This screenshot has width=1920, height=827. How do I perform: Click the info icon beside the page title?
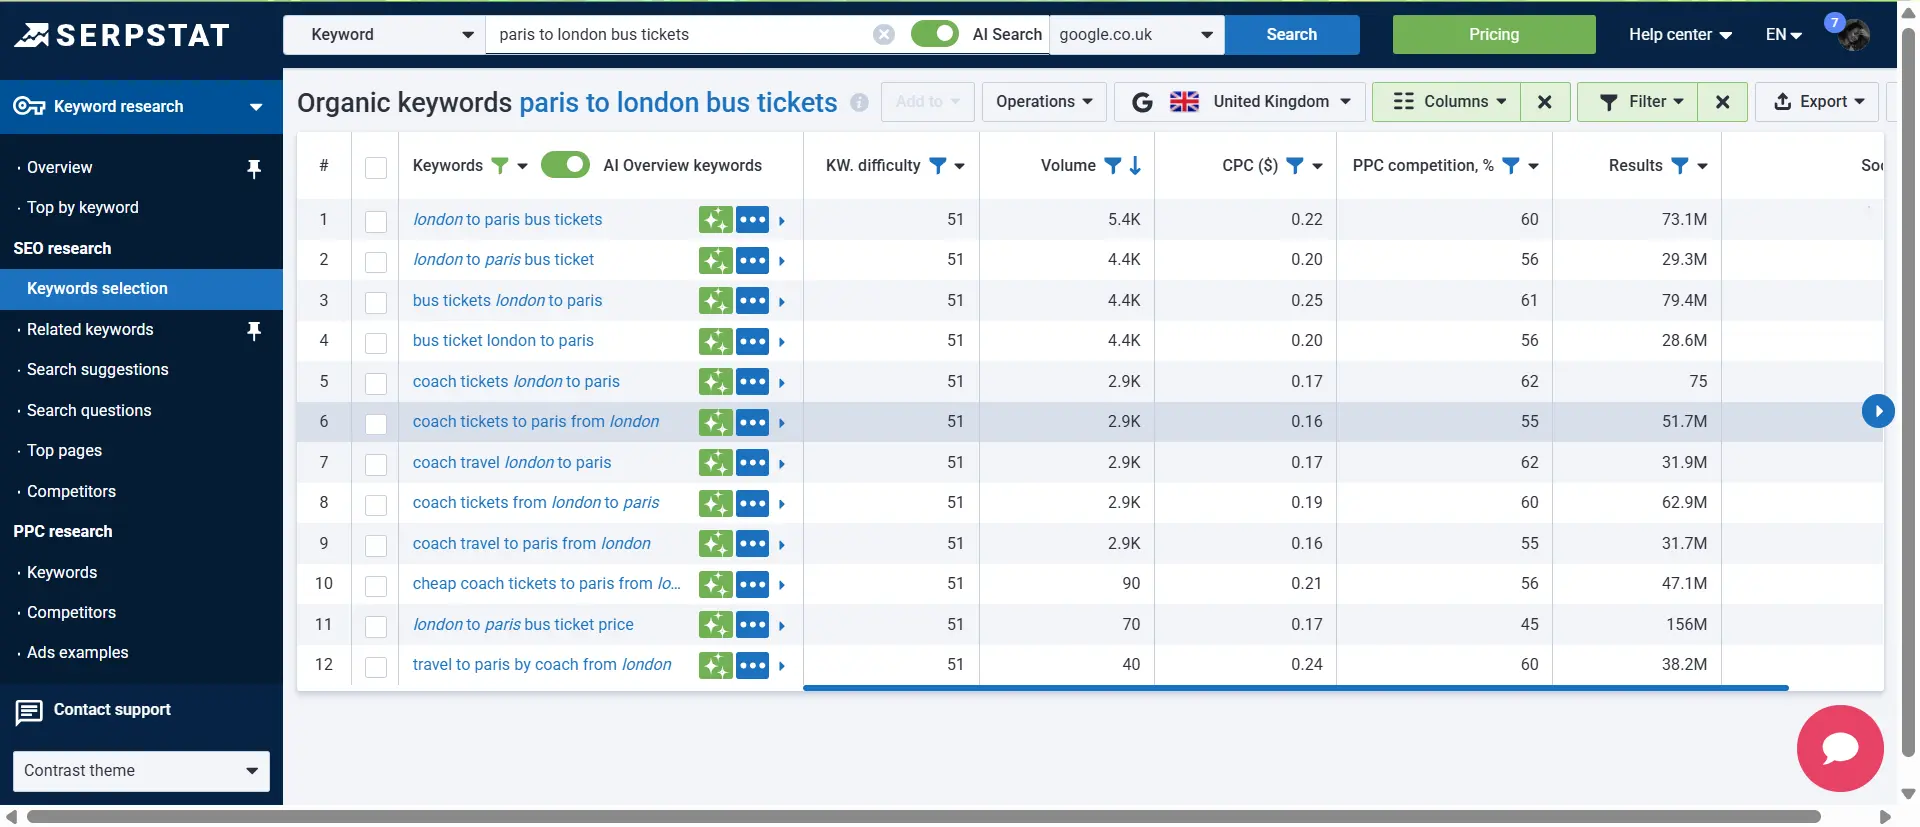(x=859, y=103)
